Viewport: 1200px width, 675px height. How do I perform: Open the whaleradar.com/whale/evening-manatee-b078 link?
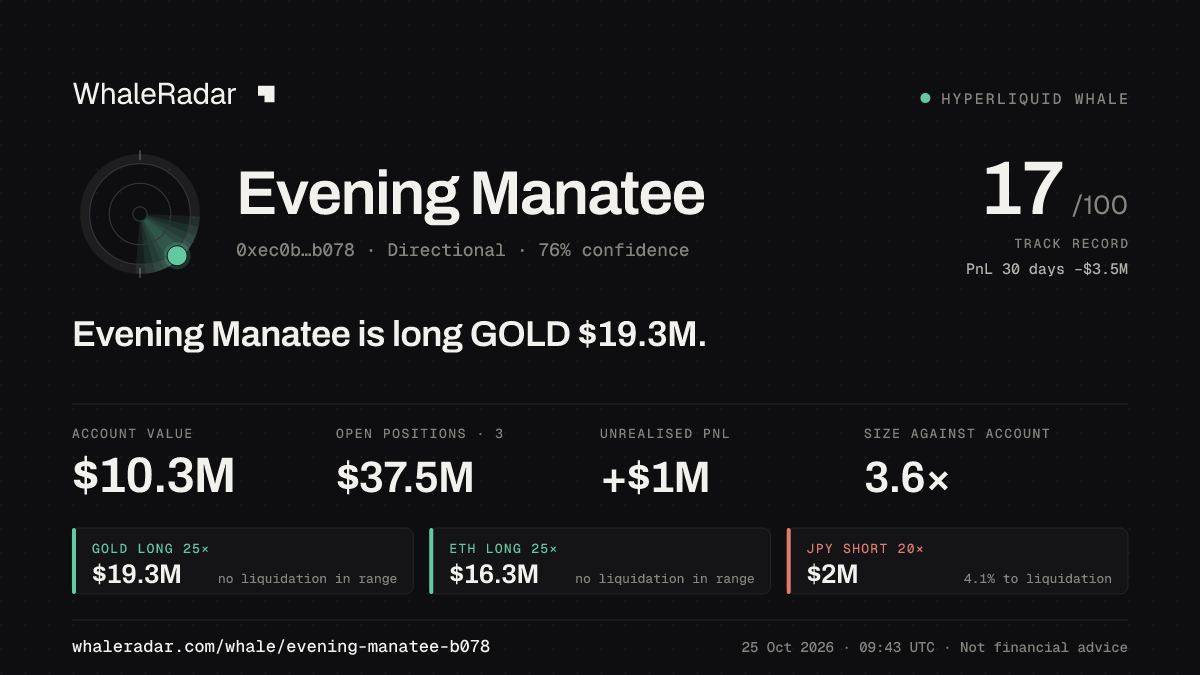click(x=281, y=647)
